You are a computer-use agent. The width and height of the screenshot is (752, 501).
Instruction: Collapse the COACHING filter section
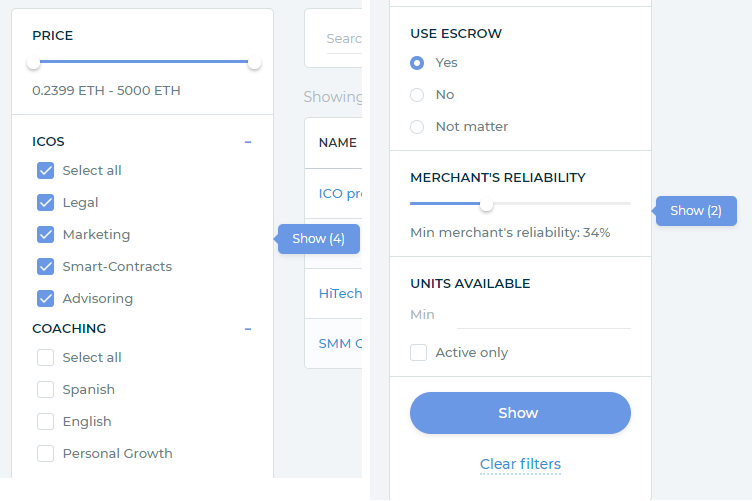(248, 329)
